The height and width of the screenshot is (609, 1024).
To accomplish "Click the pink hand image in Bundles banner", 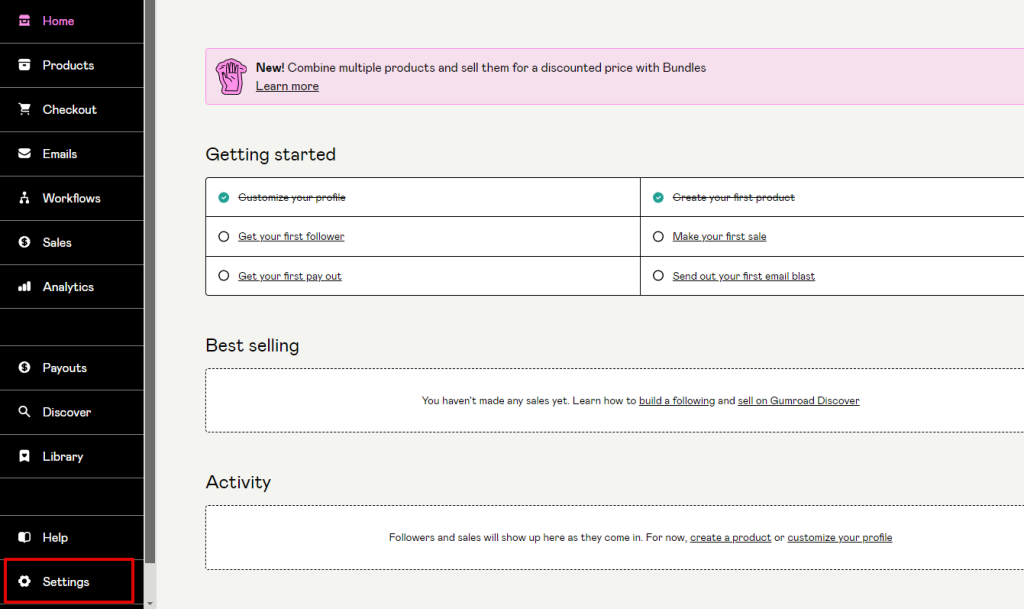I will (x=231, y=76).
